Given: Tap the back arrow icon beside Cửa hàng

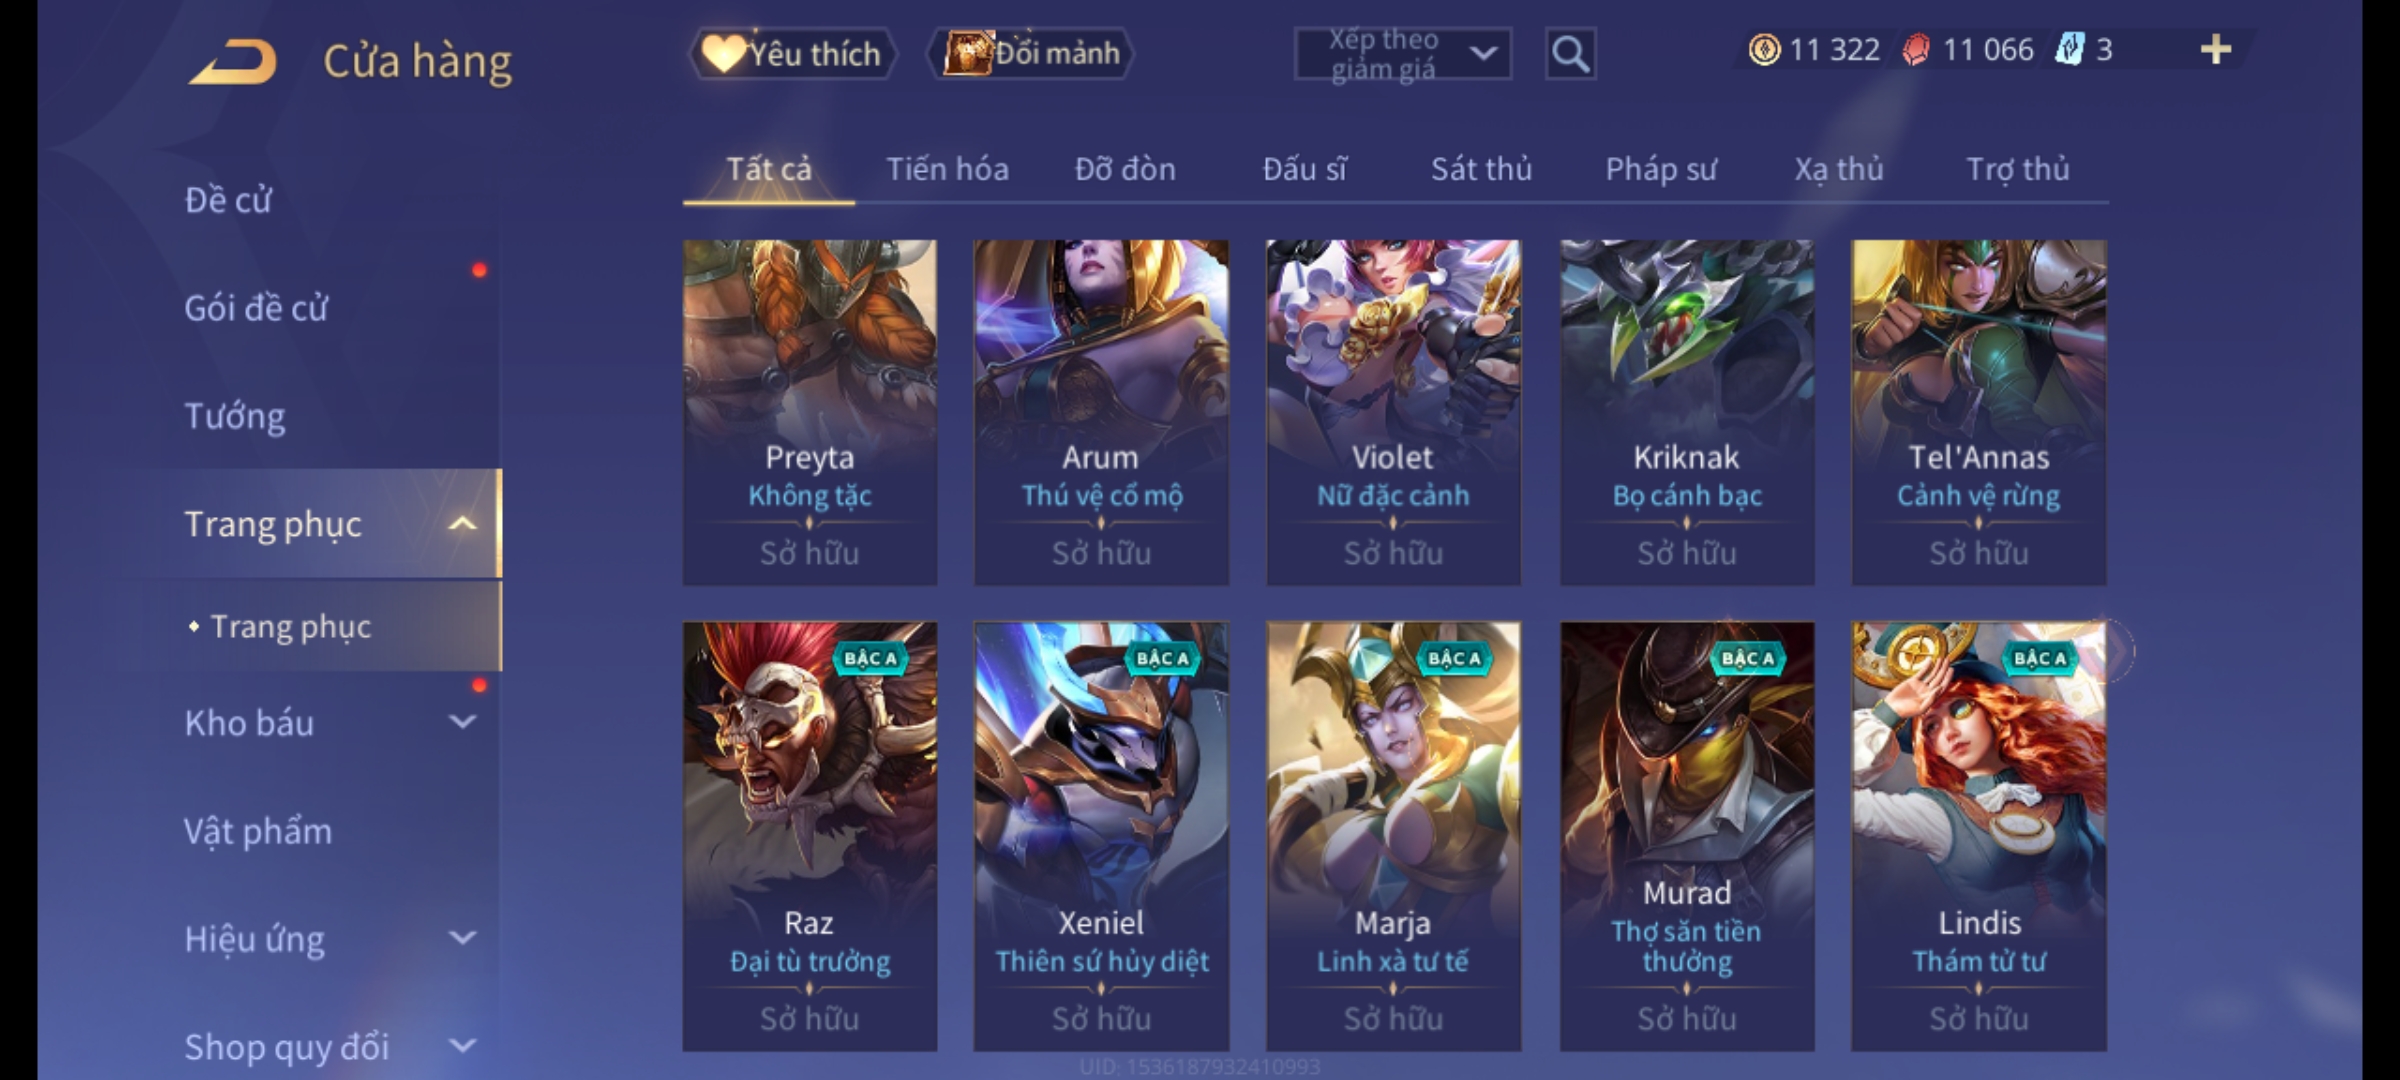Looking at the screenshot, I should (x=232, y=62).
